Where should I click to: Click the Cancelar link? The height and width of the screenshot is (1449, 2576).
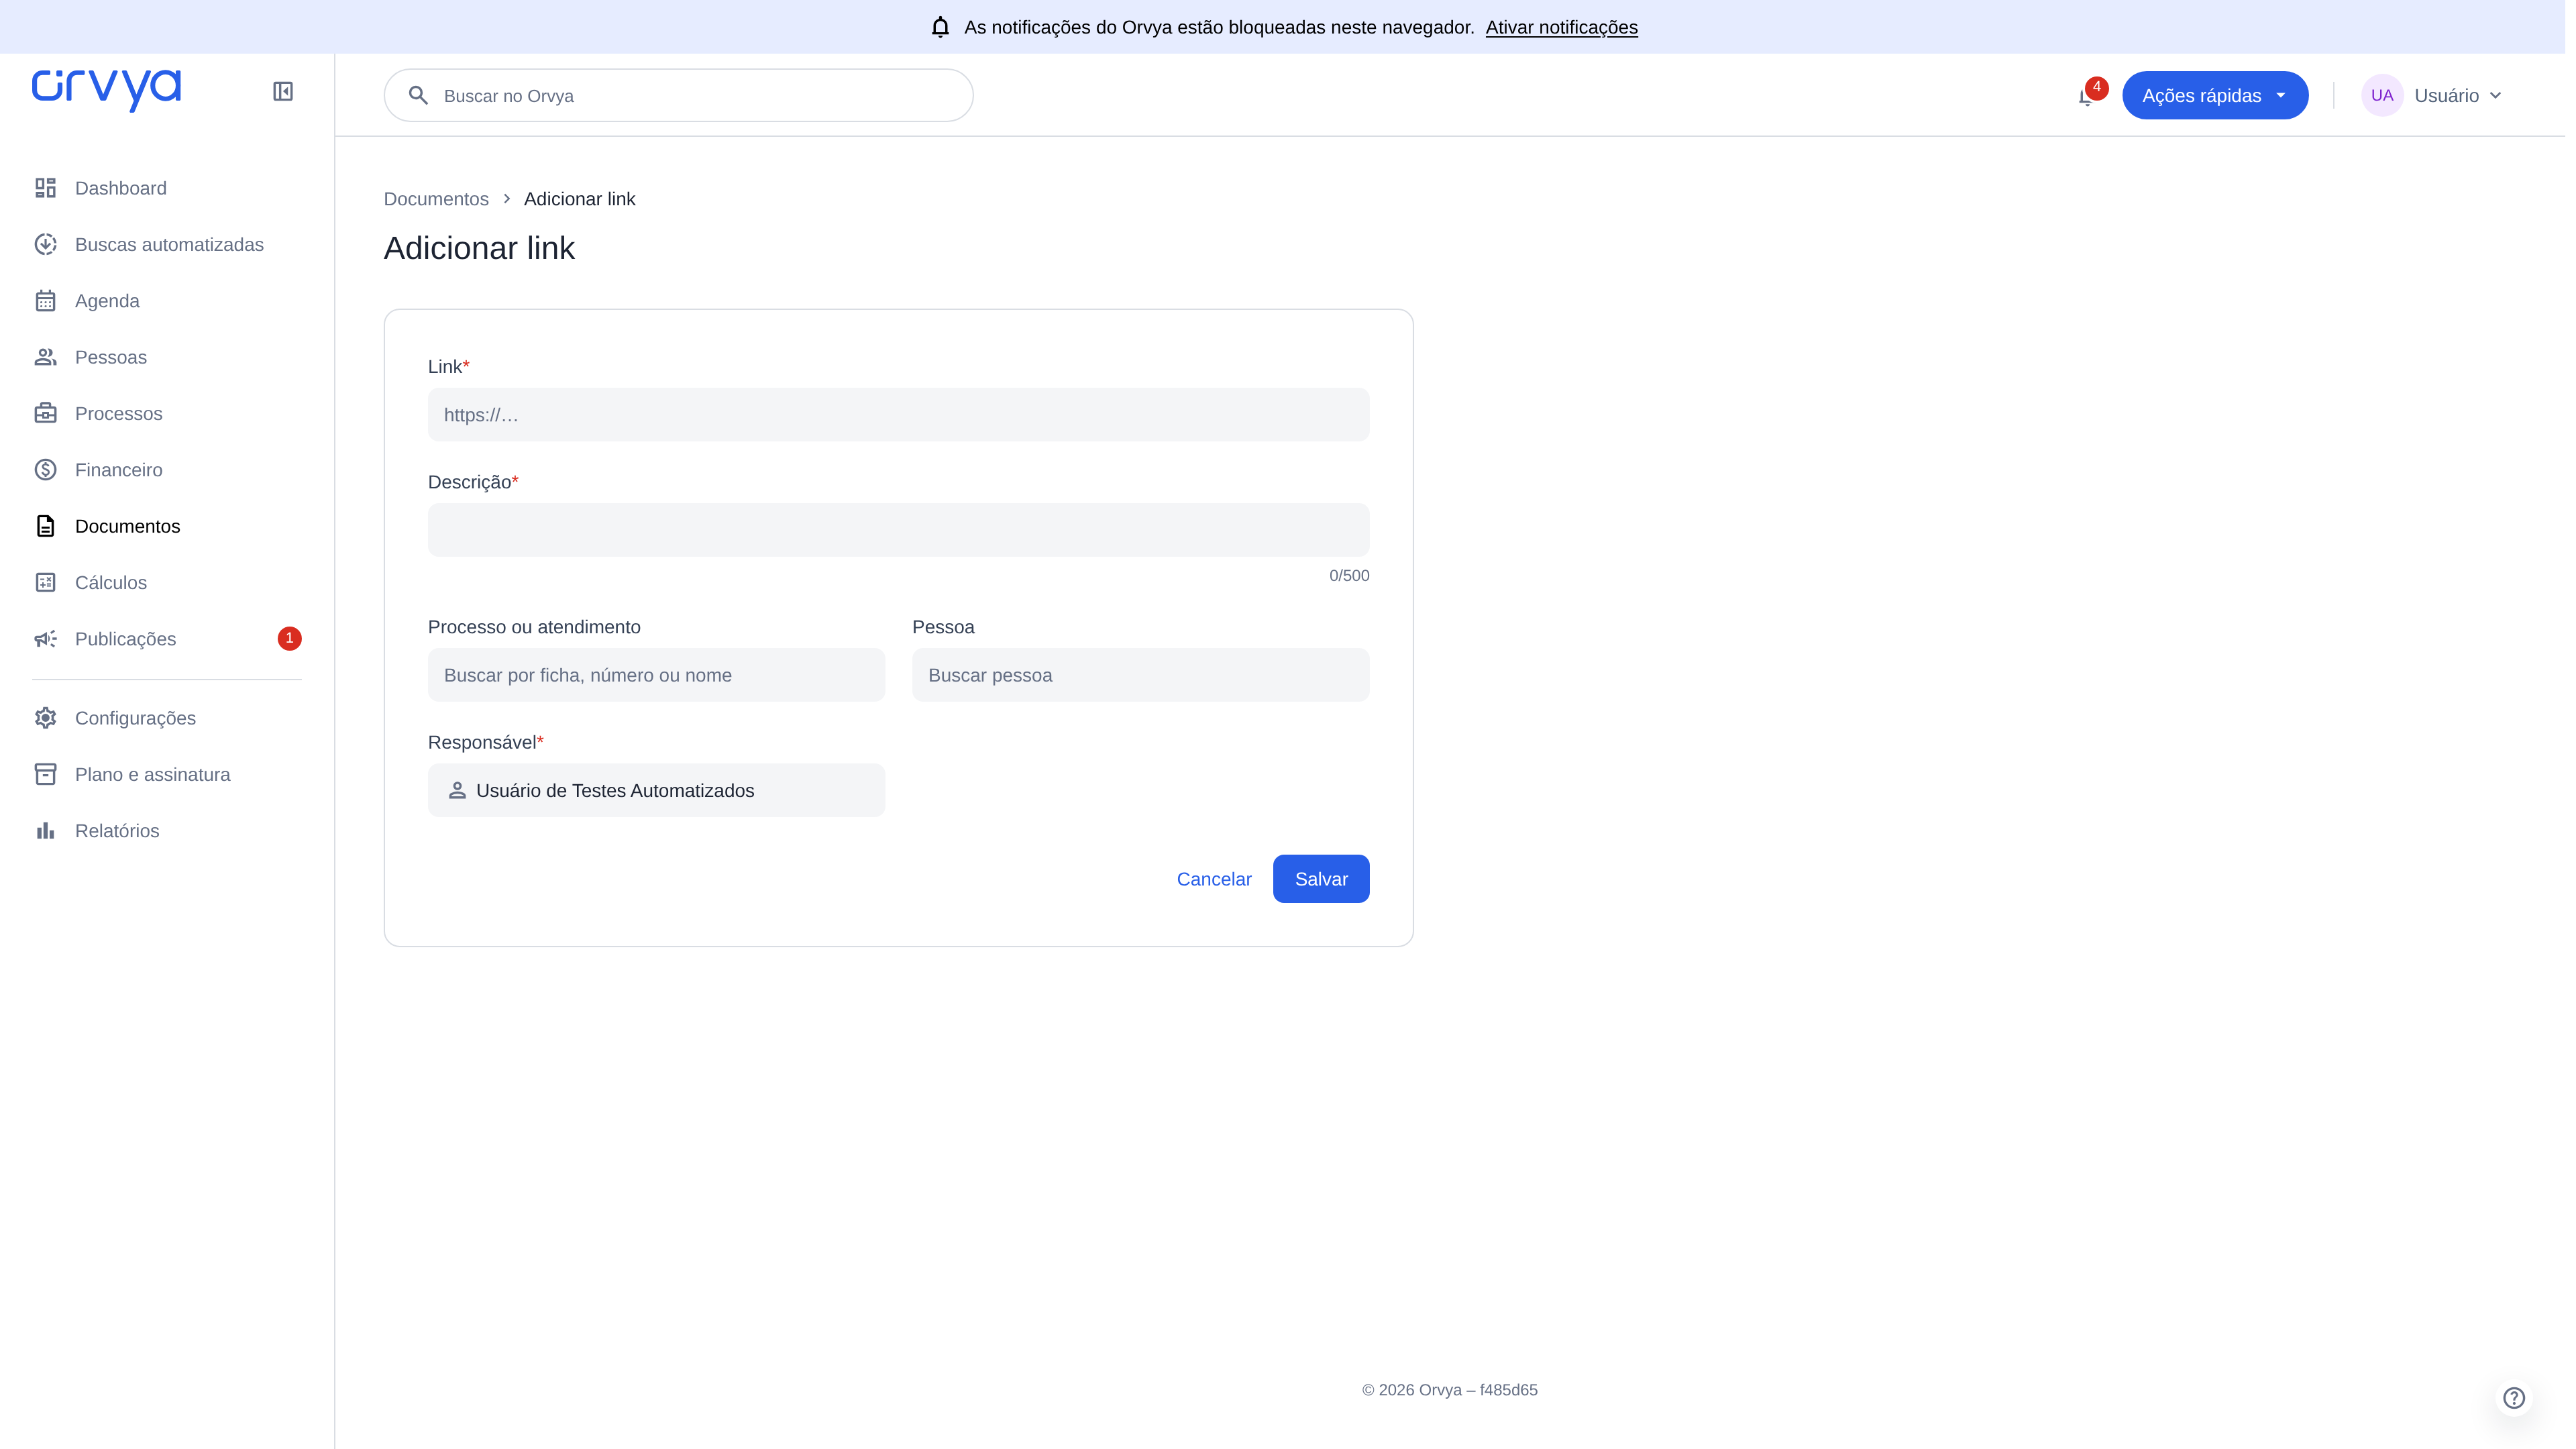(1214, 879)
